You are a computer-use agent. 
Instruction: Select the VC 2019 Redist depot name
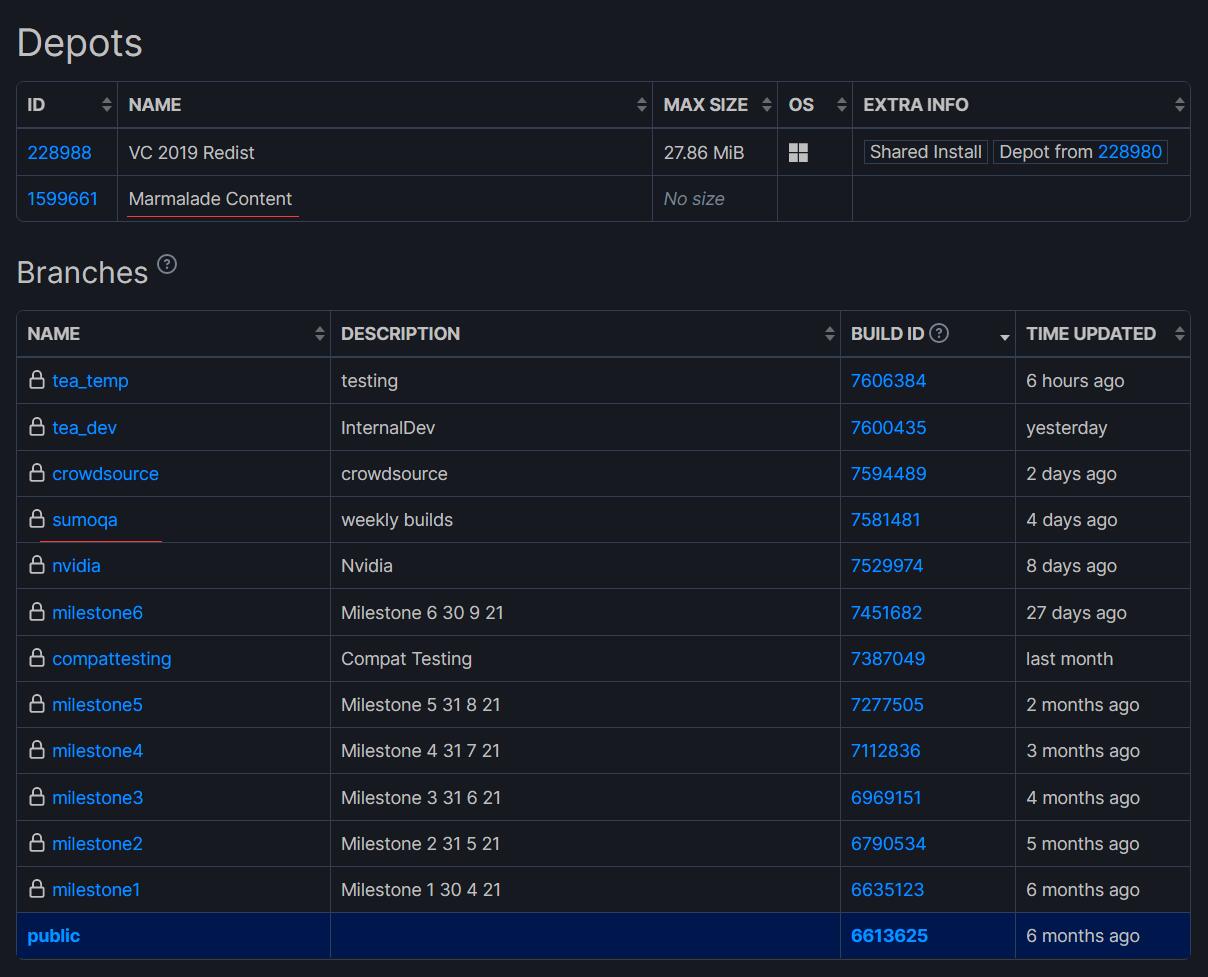191,152
